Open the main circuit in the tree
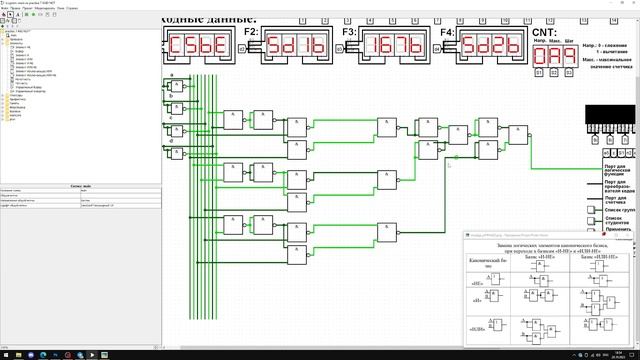Screen dimensions: 640x360 (13, 35)
